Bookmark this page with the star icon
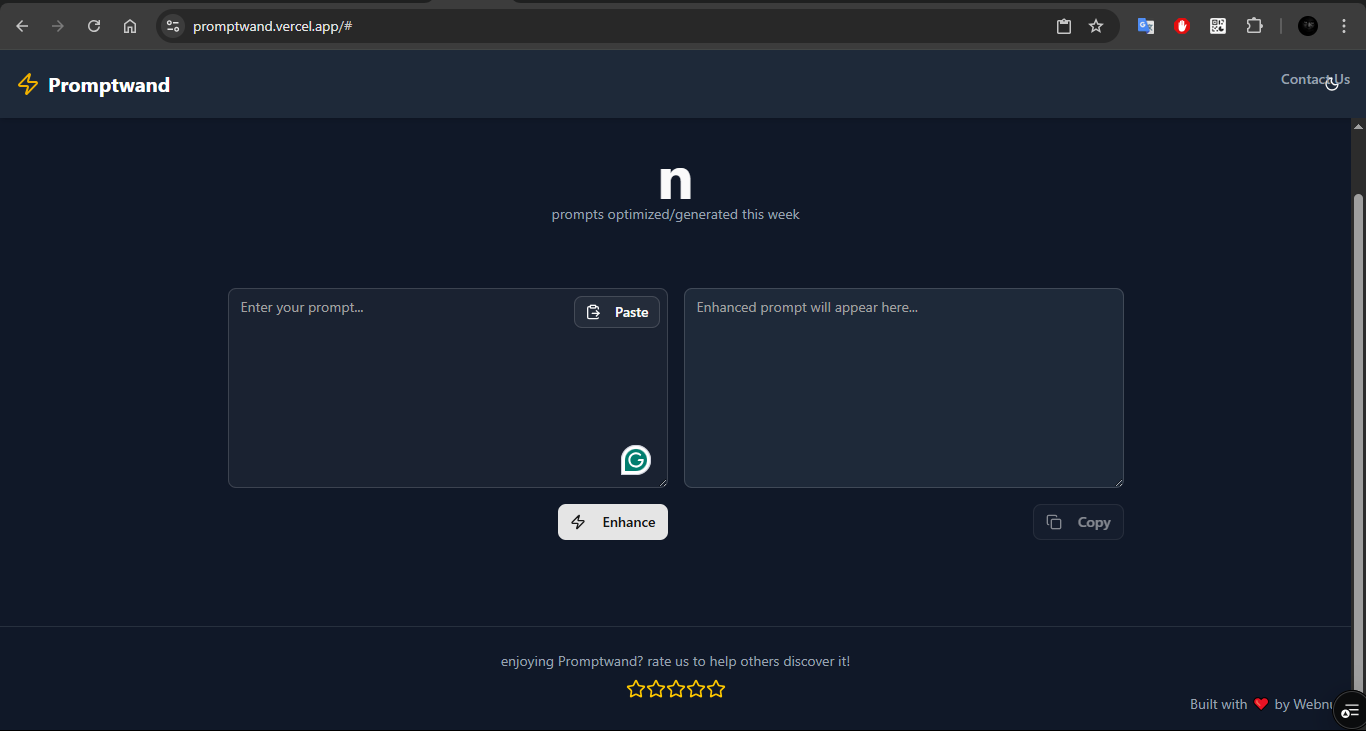This screenshot has width=1366, height=731. [x=1096, y=26]
